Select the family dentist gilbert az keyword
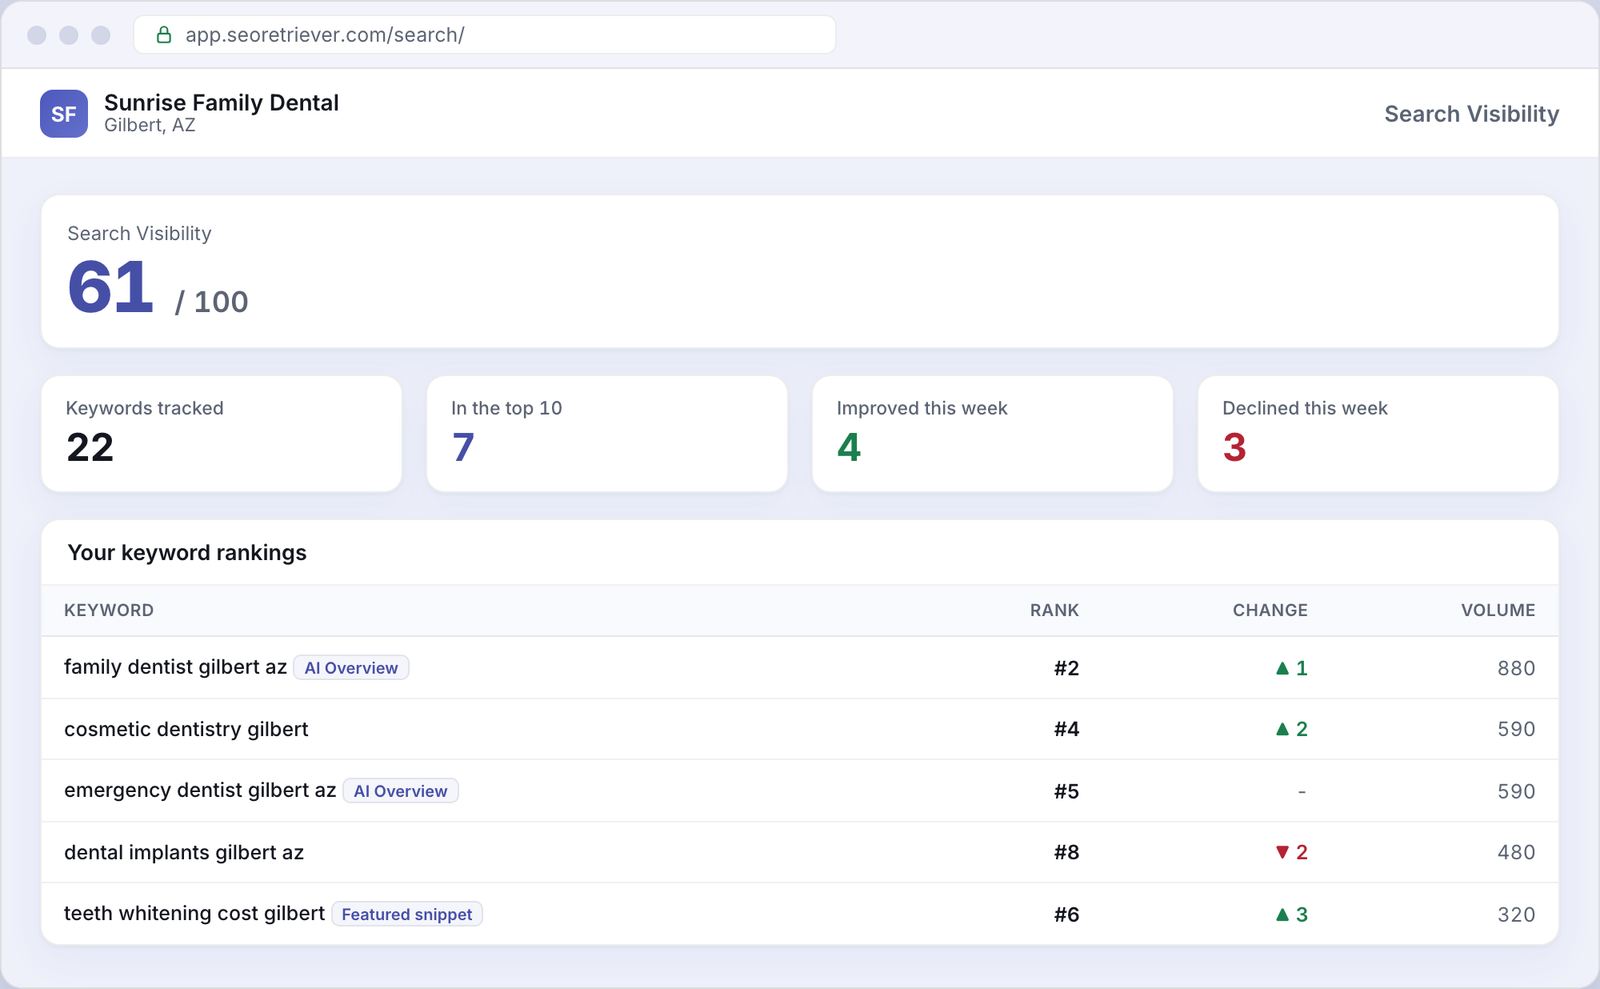The width and height of the screenshot is (1600, 989). coord(175,667)
